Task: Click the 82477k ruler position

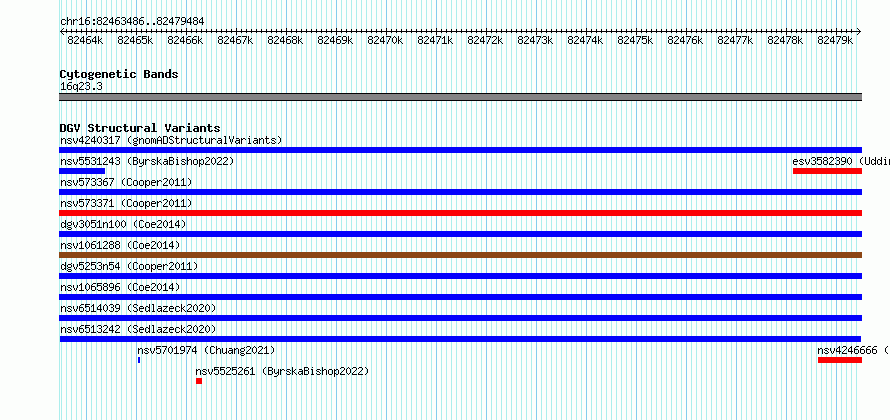Action: click(734, 40)
